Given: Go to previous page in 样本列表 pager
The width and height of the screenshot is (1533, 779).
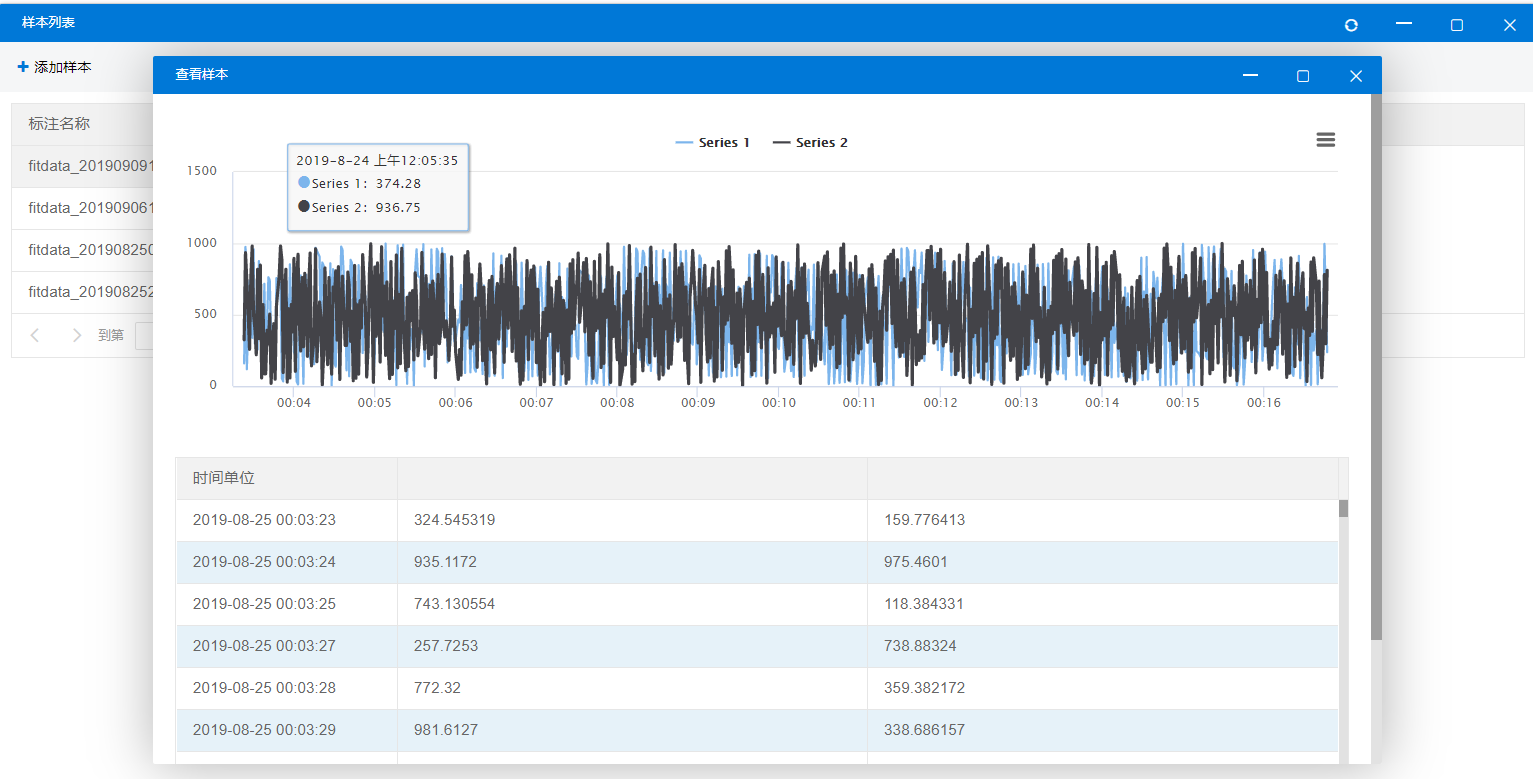Looking at the screenshot, I should [x=35, y=335].
